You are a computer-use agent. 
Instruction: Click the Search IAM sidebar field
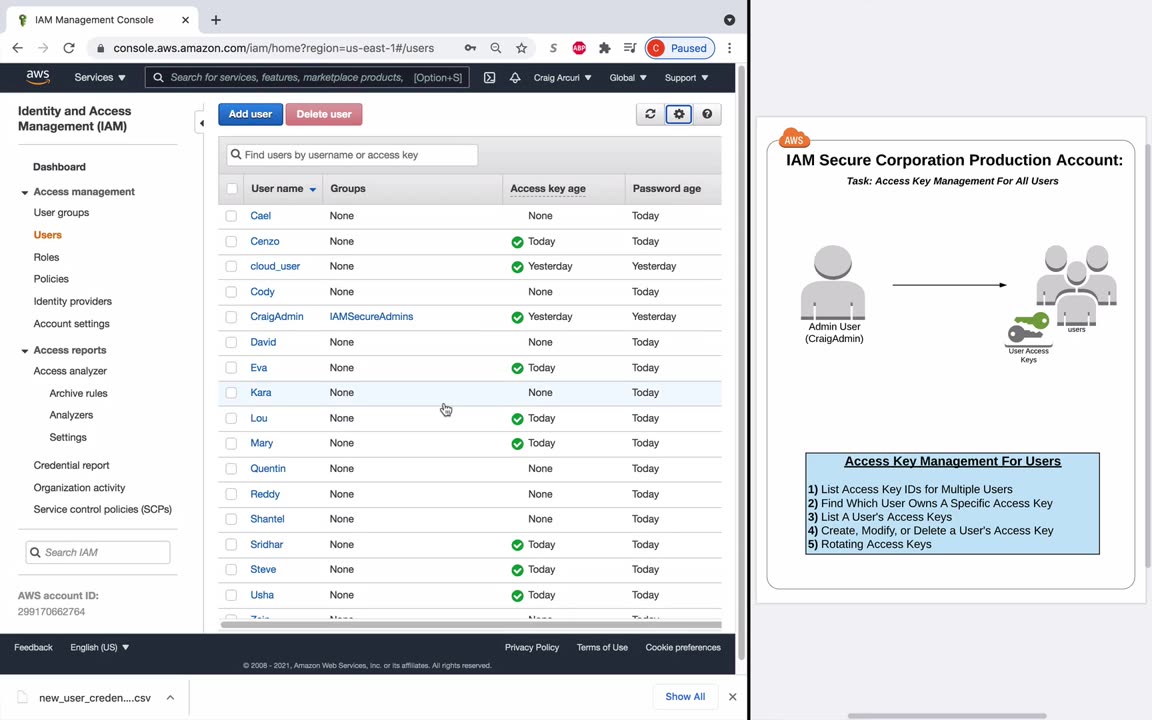(98, 552)
